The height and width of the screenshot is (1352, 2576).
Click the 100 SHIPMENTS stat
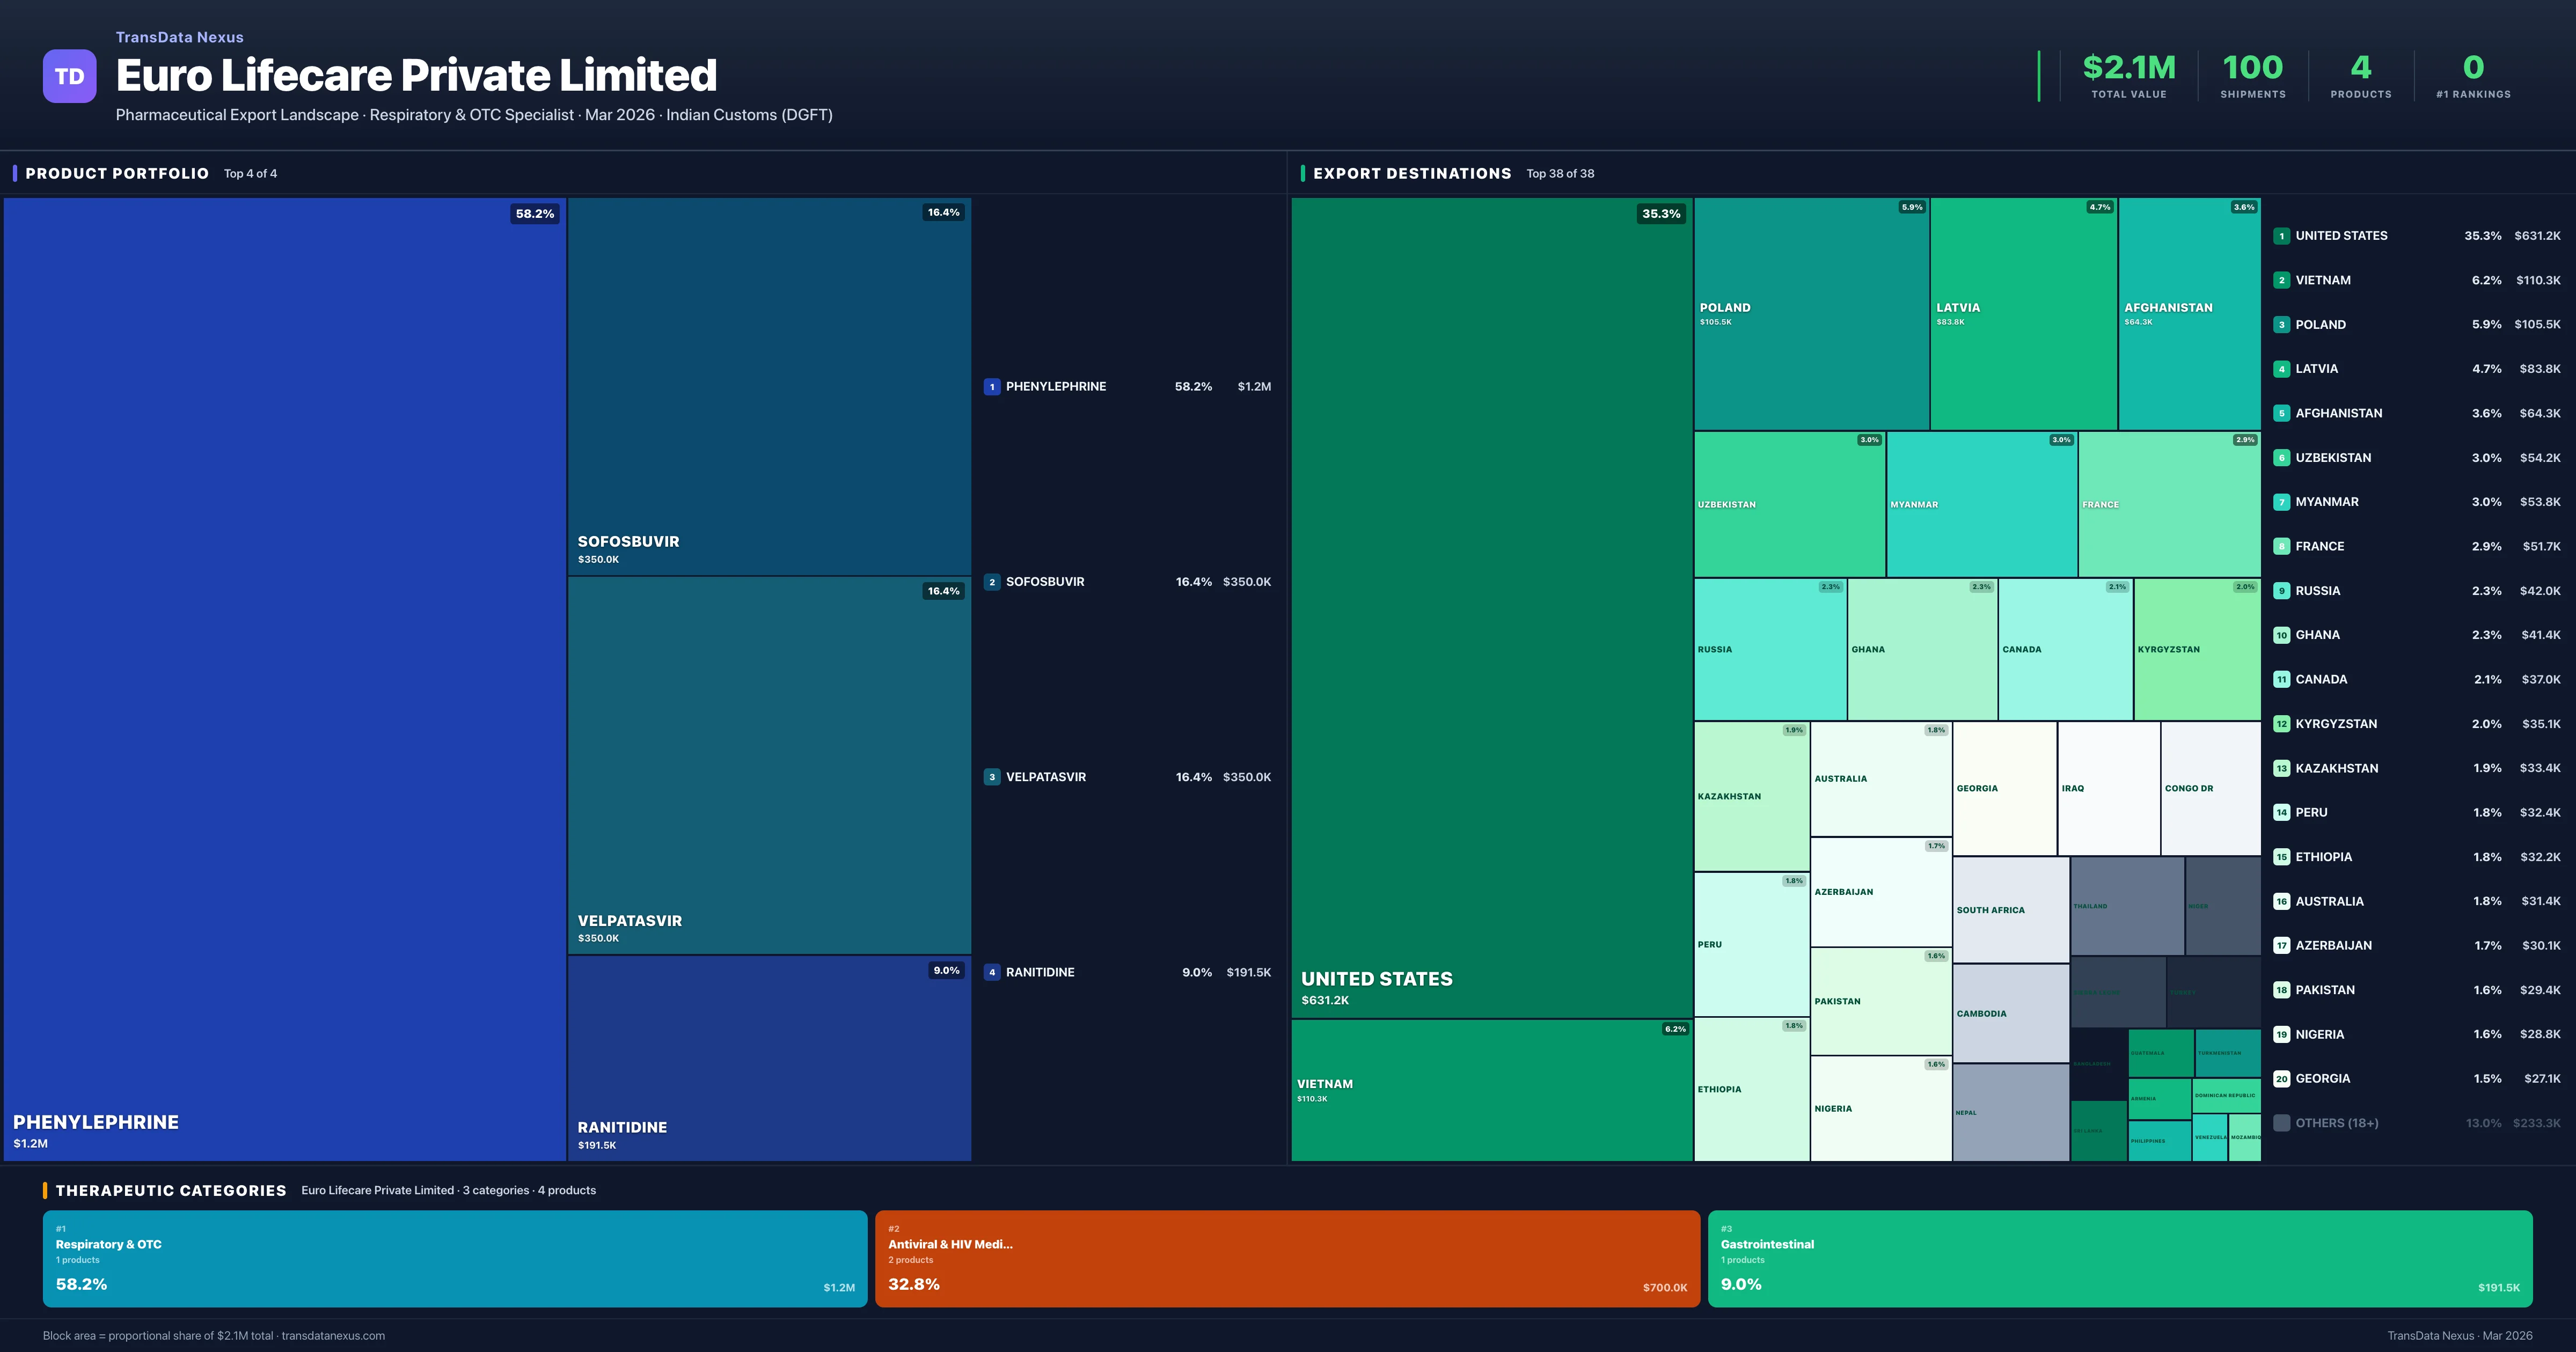2252,75
